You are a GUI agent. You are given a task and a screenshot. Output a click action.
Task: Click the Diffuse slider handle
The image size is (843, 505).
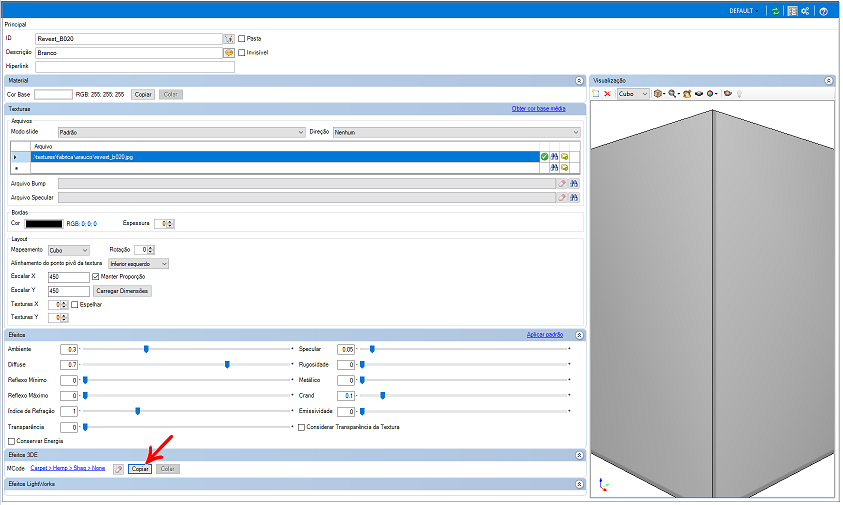coord(227,365)
